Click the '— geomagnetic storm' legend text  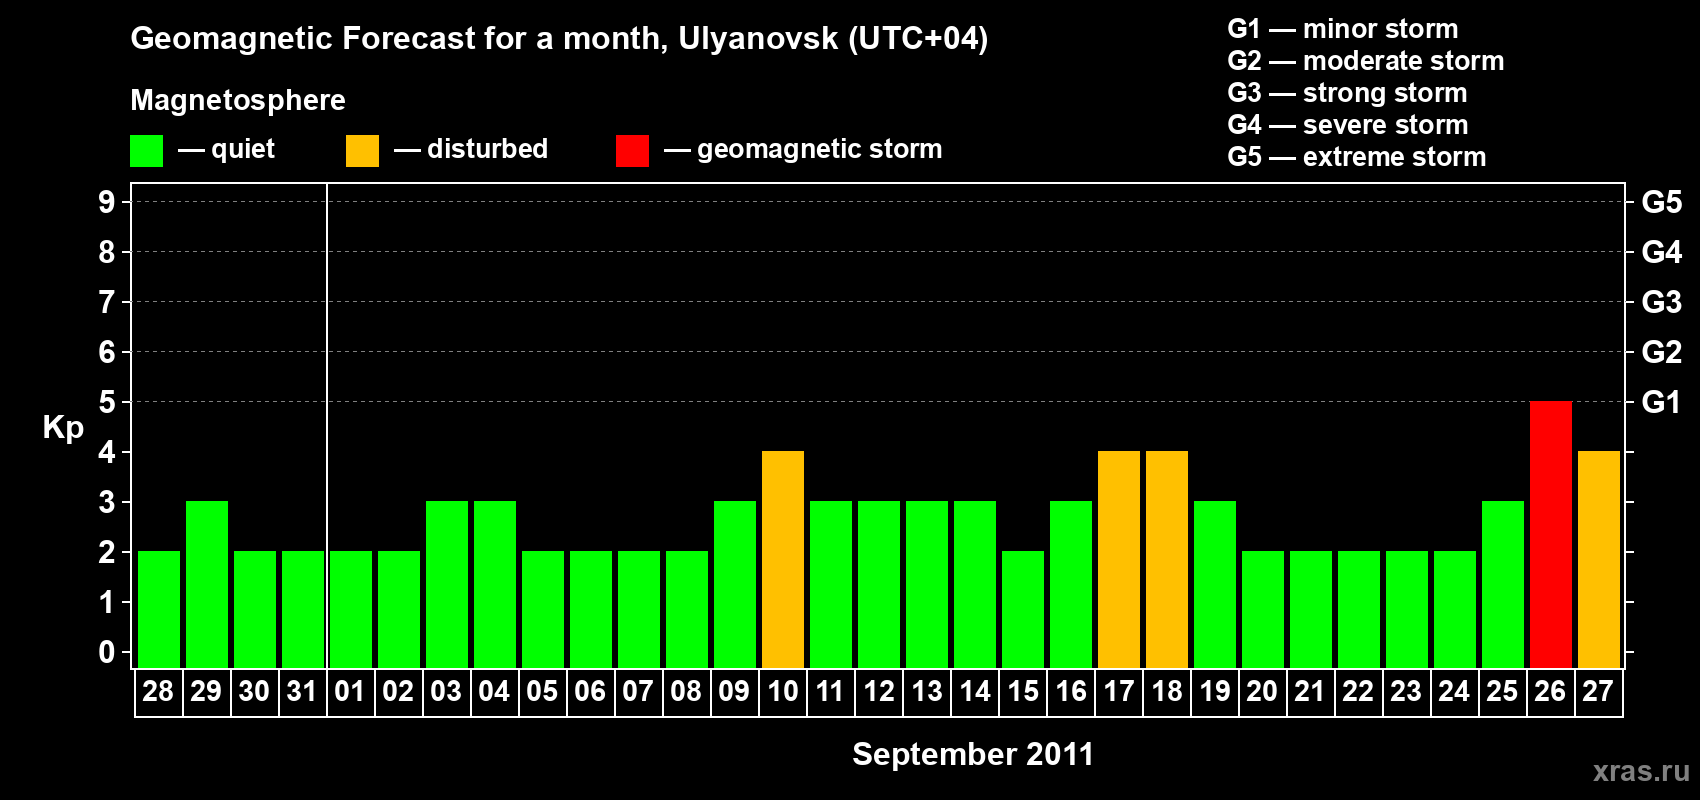coord(803,150)
